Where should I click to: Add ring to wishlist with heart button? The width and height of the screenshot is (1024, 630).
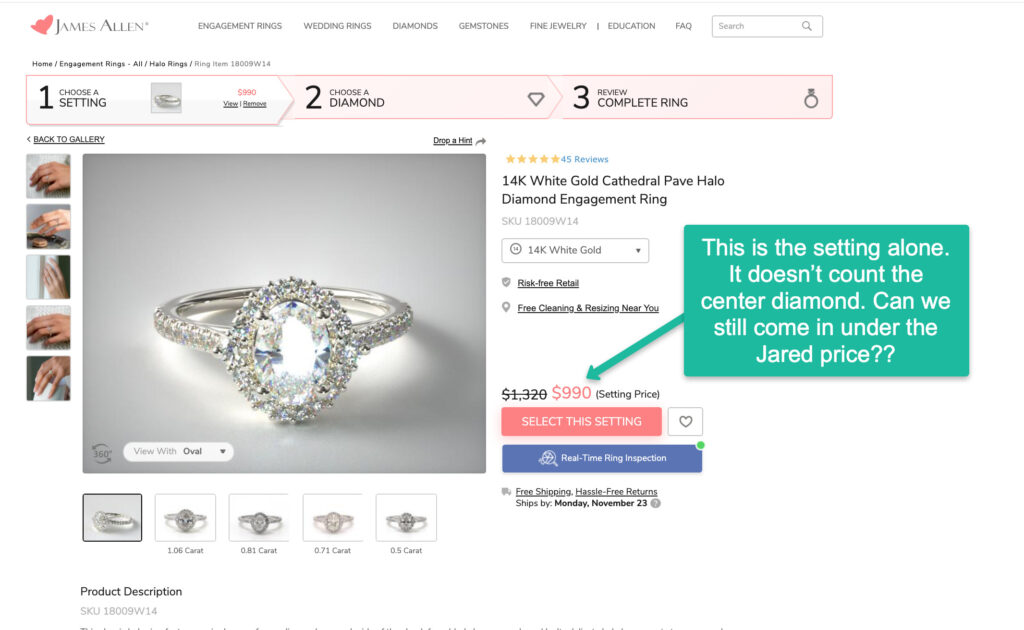pyautogui.click(x=685, y=422)
